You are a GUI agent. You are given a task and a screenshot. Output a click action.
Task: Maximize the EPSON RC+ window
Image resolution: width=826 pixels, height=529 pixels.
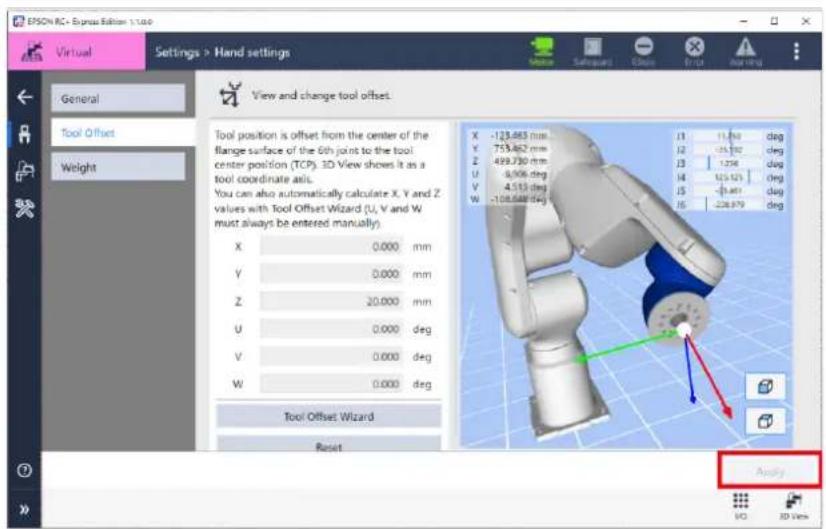[x=774, y=21]
